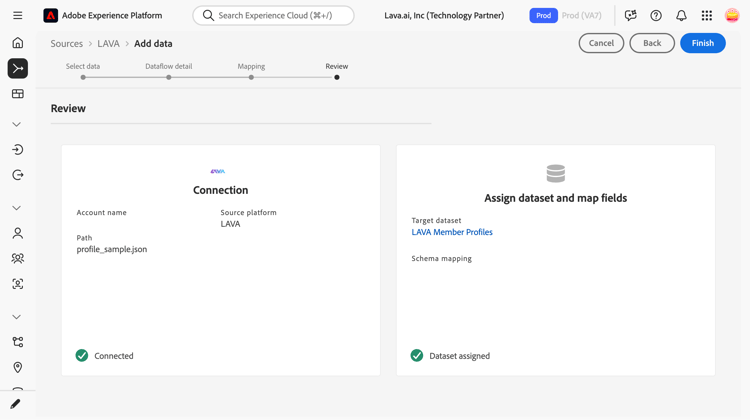Click the Dataflow detail progress dot
This screenshot has width=750, height=420.
click(169, 77)
